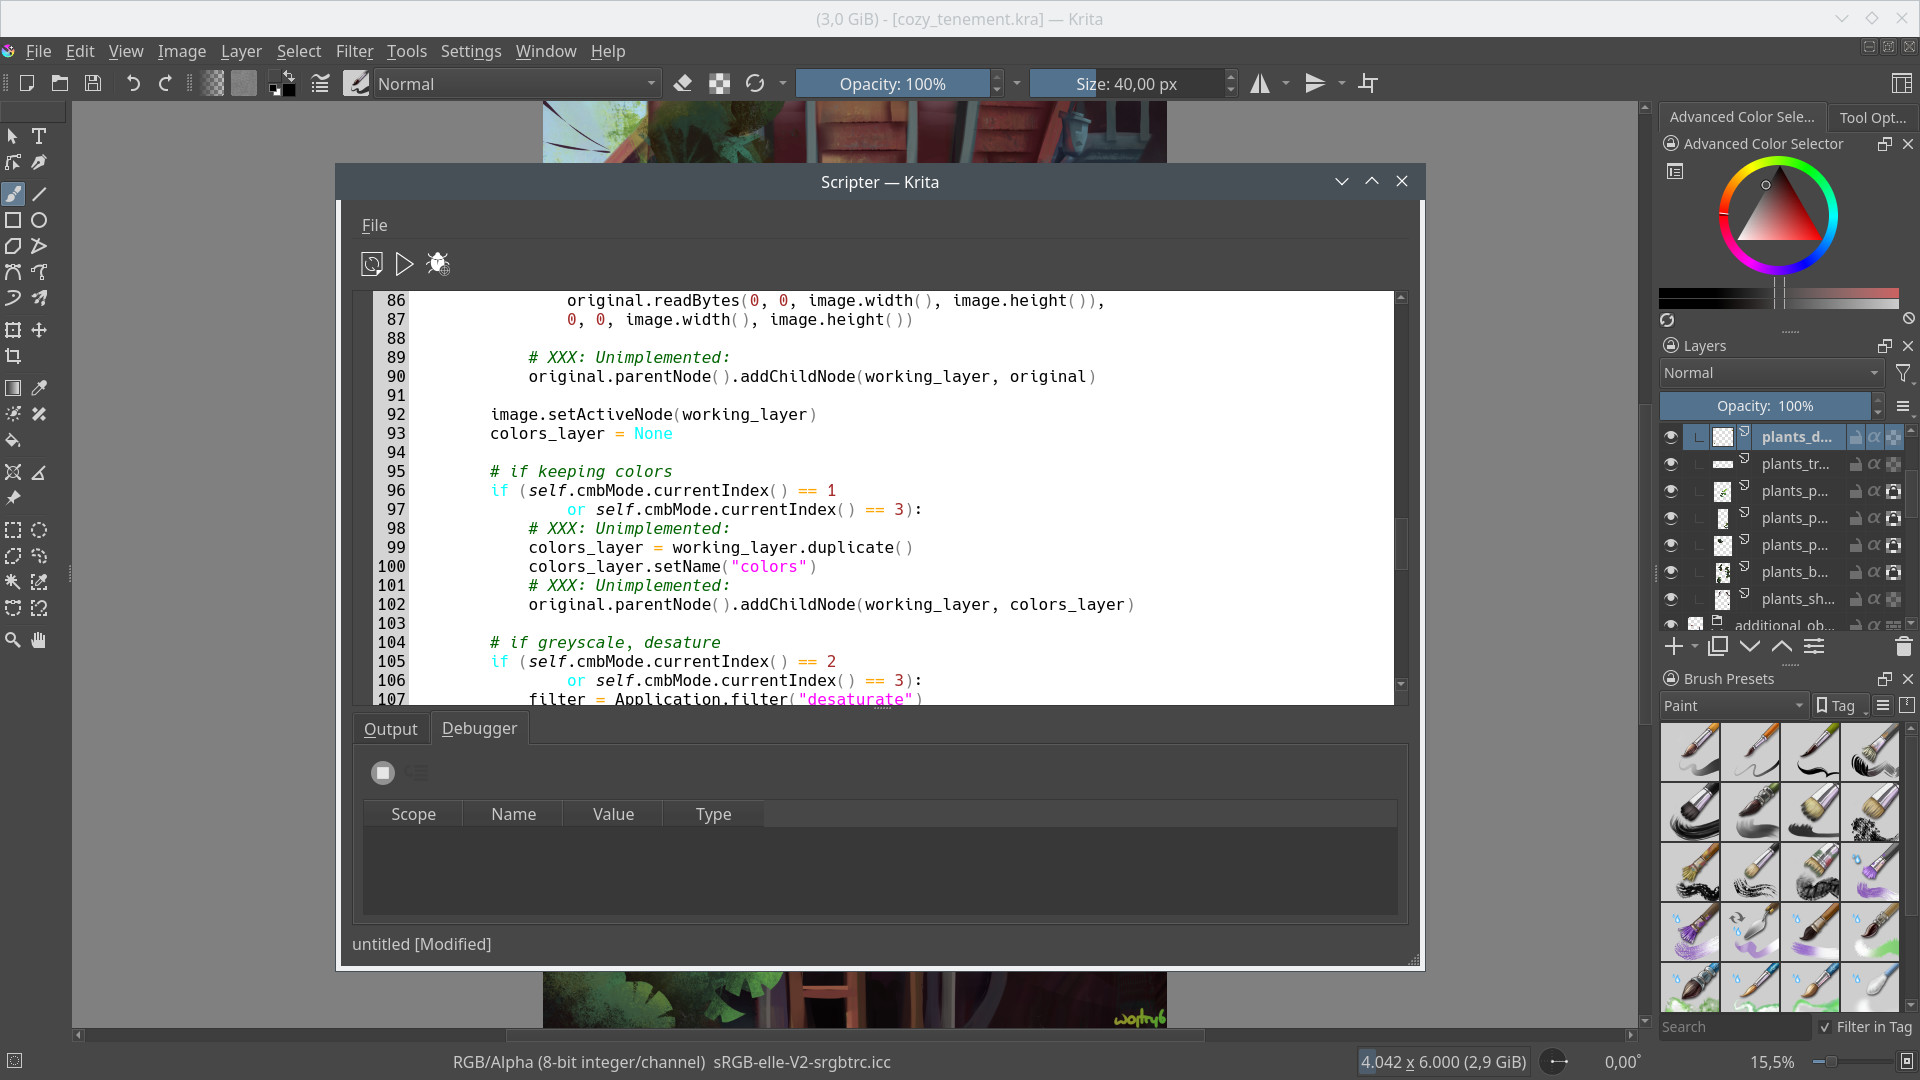Open the File menu in Scripter
Screen dimensions: 1920x1080
pyautogui.click(x=374, y=225)
